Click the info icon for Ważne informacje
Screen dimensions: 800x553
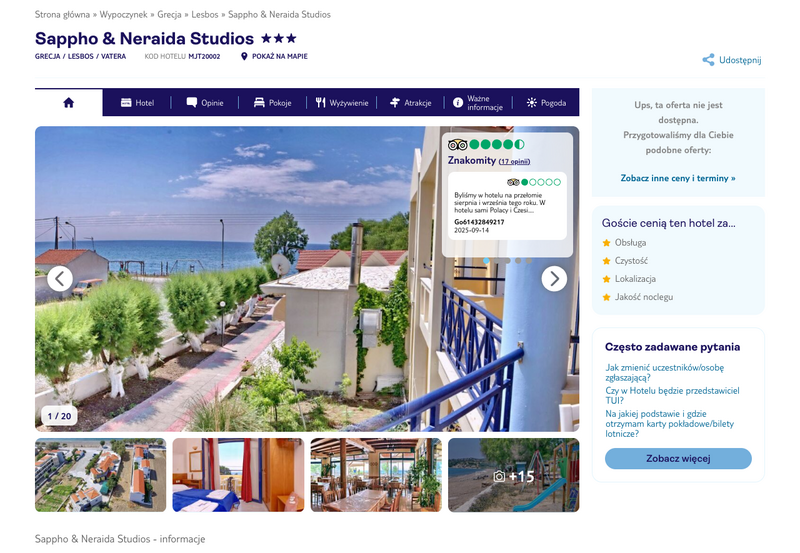click(458, 103)
